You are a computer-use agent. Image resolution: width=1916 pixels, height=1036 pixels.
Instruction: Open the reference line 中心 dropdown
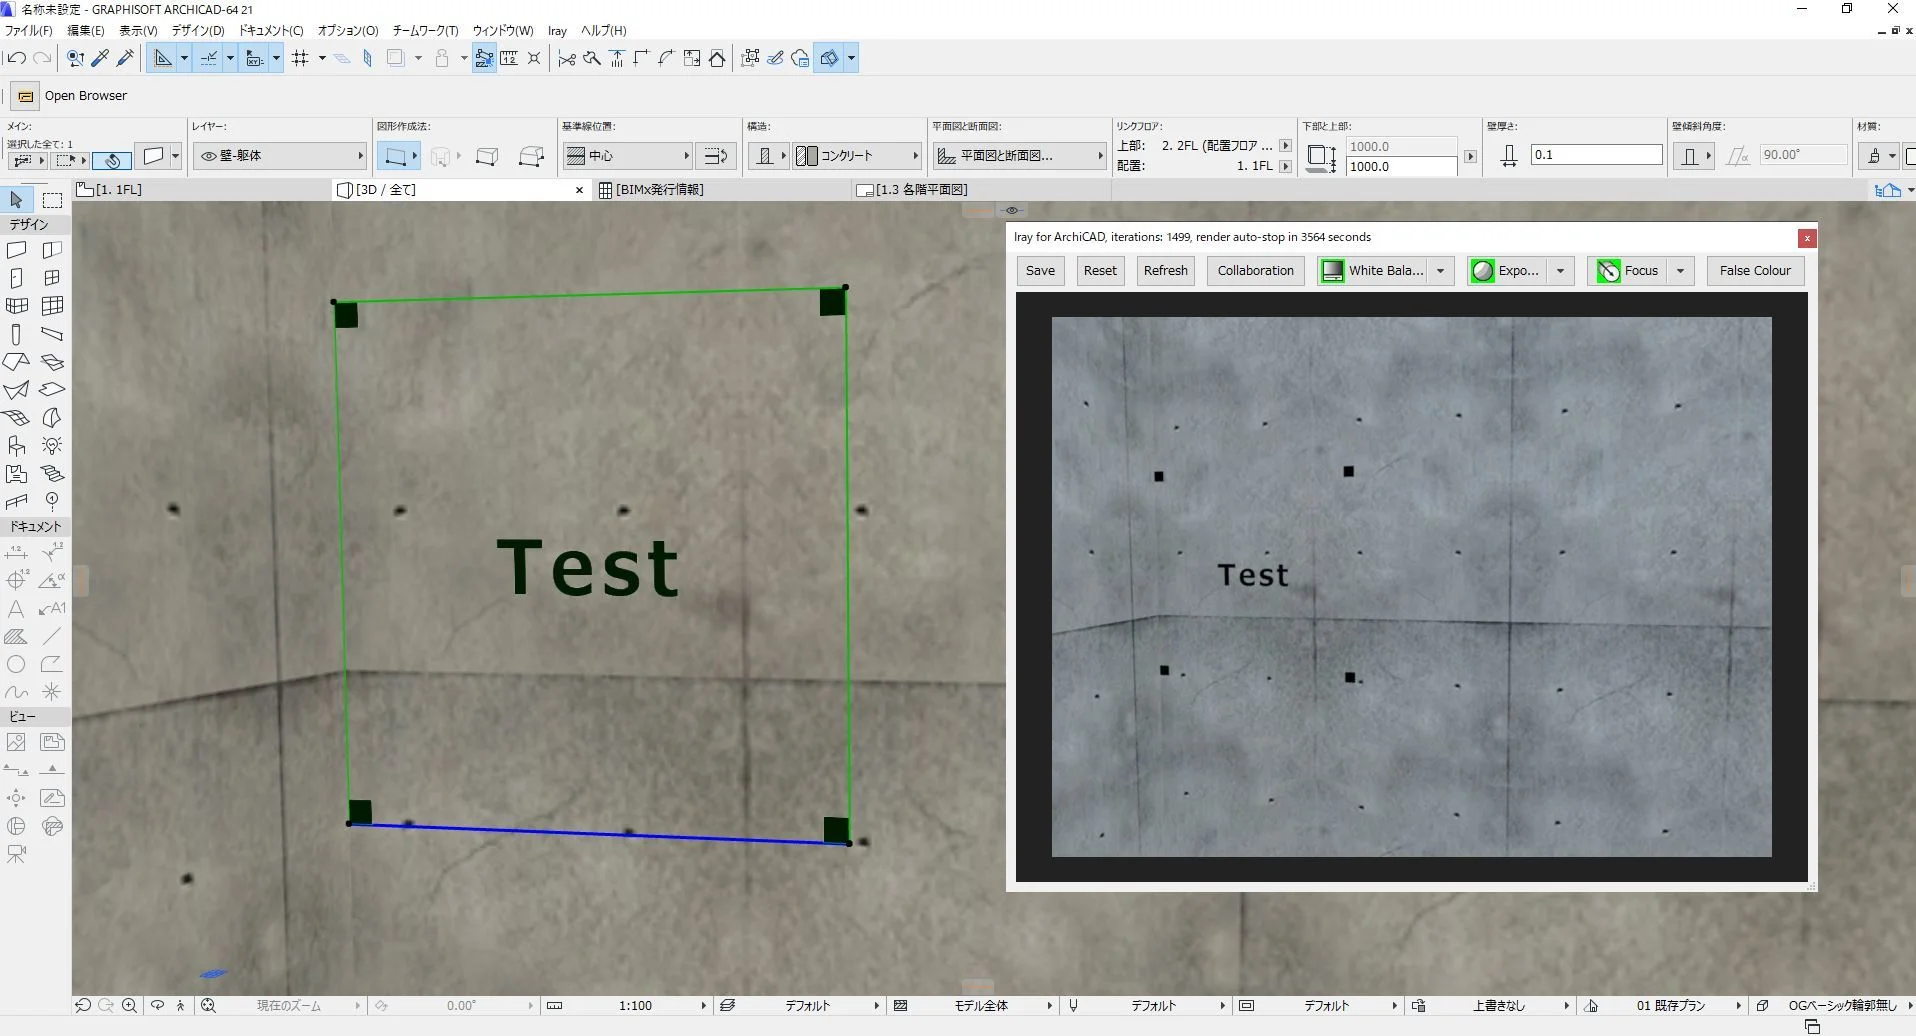(x=627, y=156)
